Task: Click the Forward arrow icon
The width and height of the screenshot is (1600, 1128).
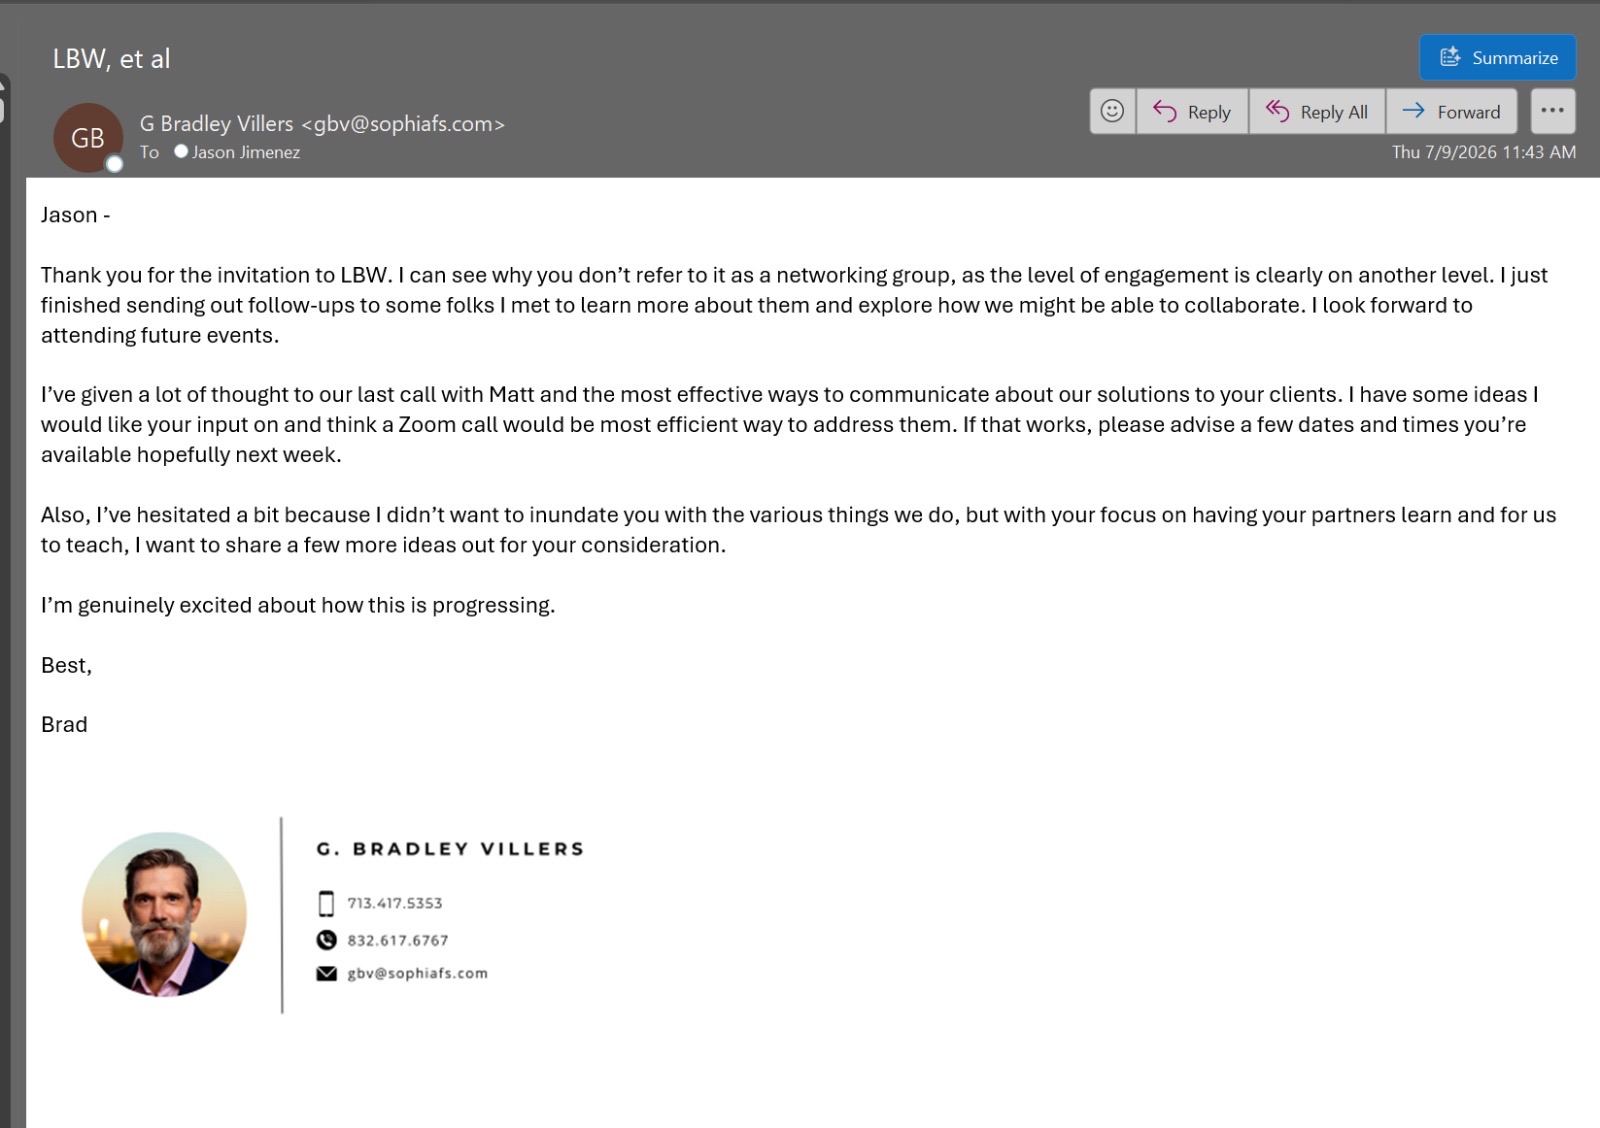Action: (x=1413, y=111)
